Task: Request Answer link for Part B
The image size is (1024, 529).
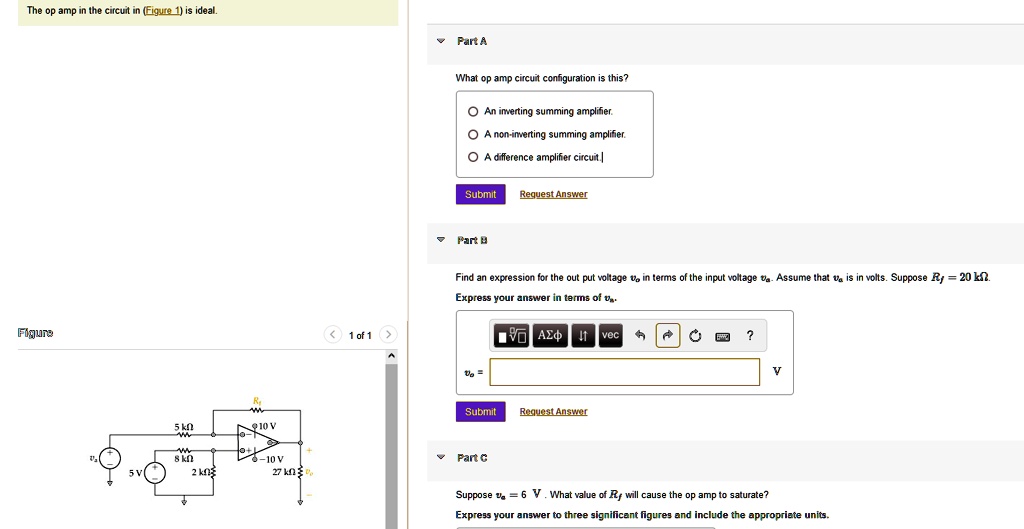Action: point(553,411)
